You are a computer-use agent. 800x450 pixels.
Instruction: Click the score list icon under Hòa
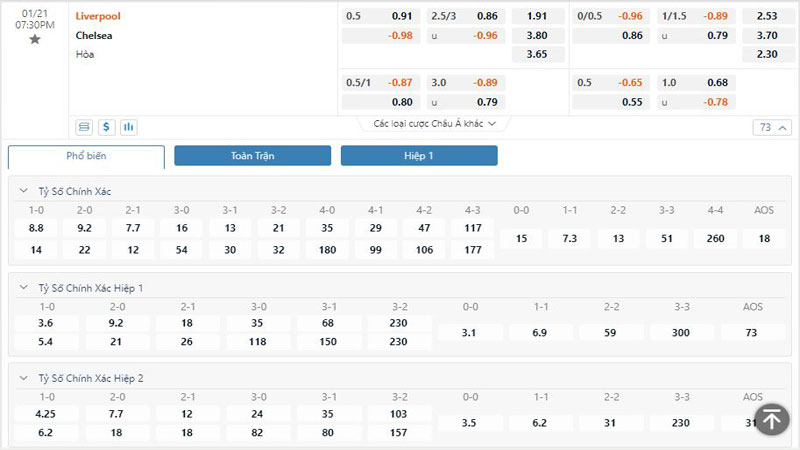pos(84,127)
